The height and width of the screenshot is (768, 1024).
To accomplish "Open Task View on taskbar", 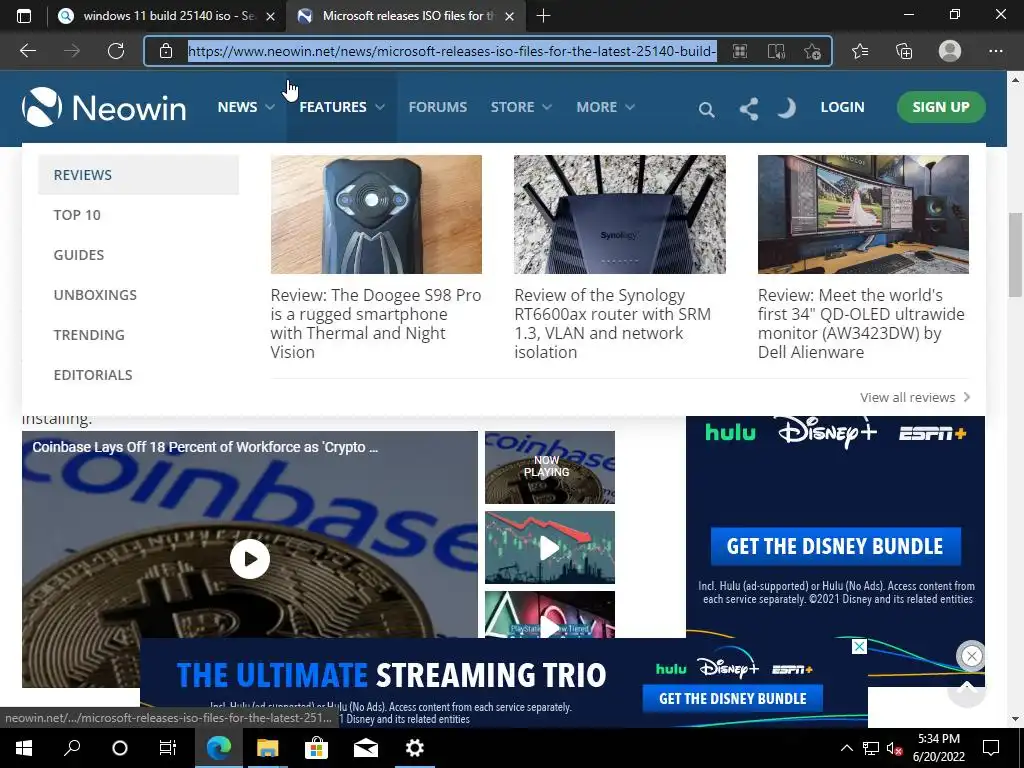I will coord(168,748).
